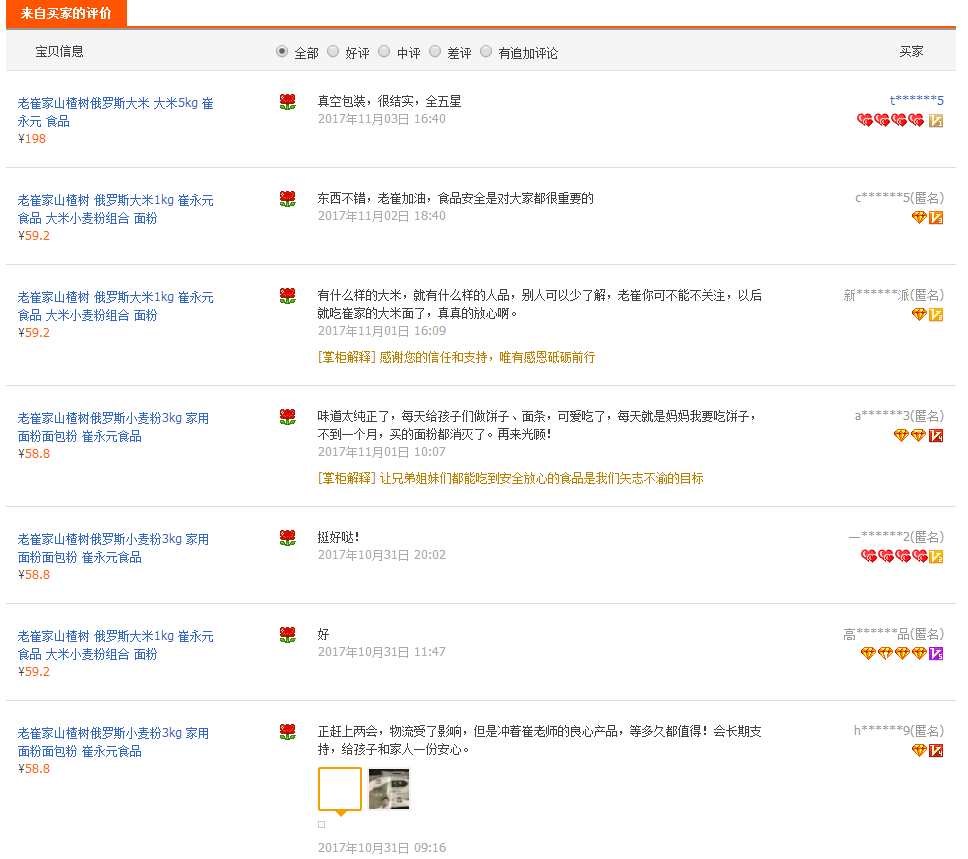Select the 全部 radio filter
968x859 pixels.
[282, 52]
